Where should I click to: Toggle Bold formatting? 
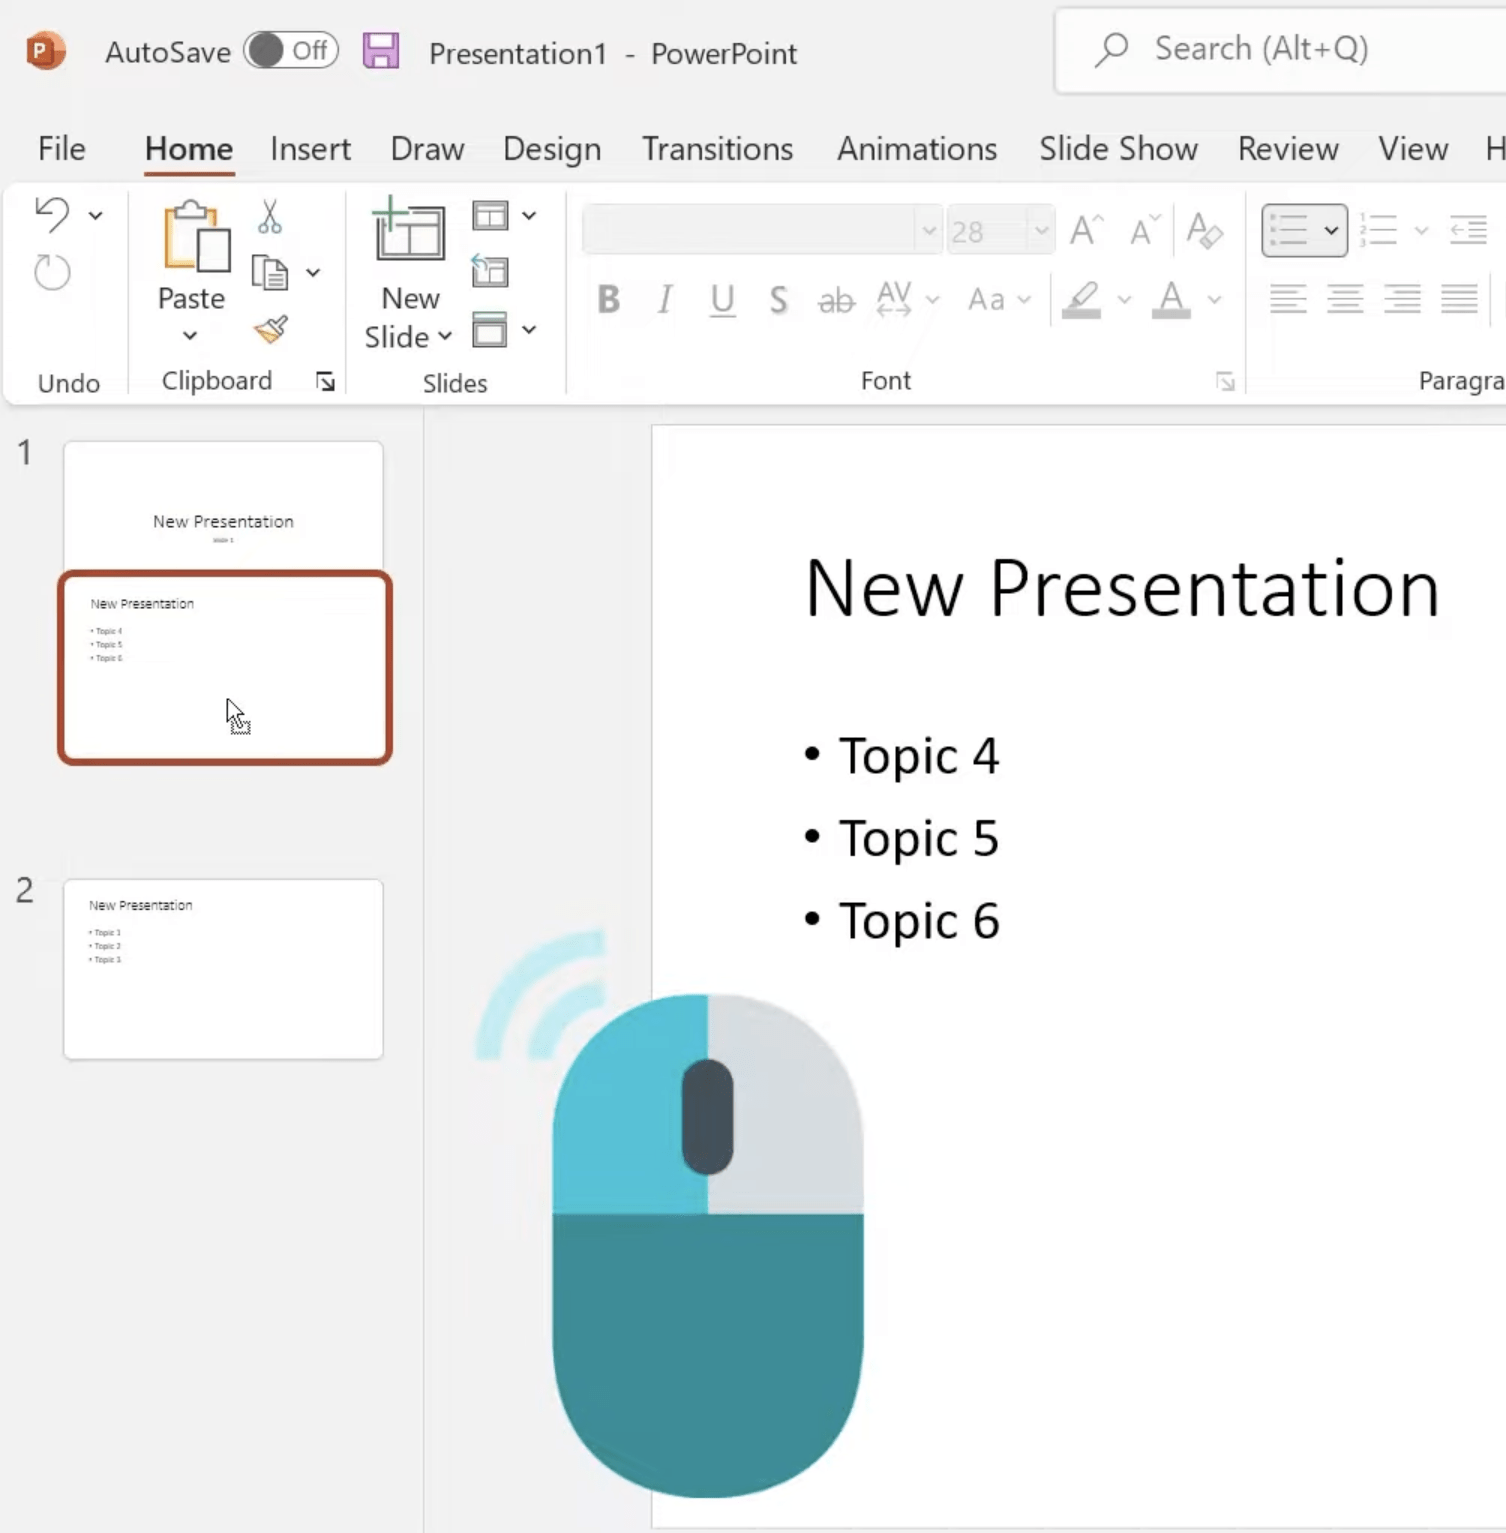point(608,299)
